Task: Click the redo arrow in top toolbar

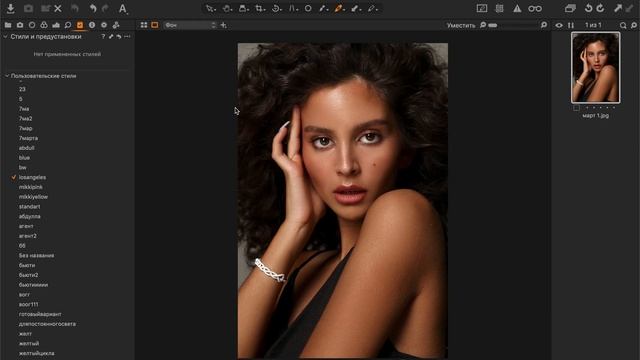Action: click(x=105, y=8)
